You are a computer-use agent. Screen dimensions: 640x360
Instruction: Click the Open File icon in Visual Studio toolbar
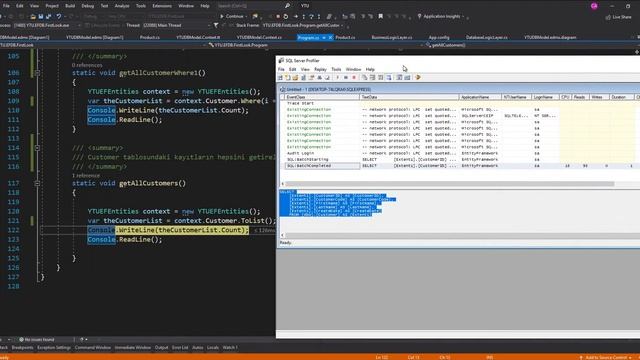33,16
